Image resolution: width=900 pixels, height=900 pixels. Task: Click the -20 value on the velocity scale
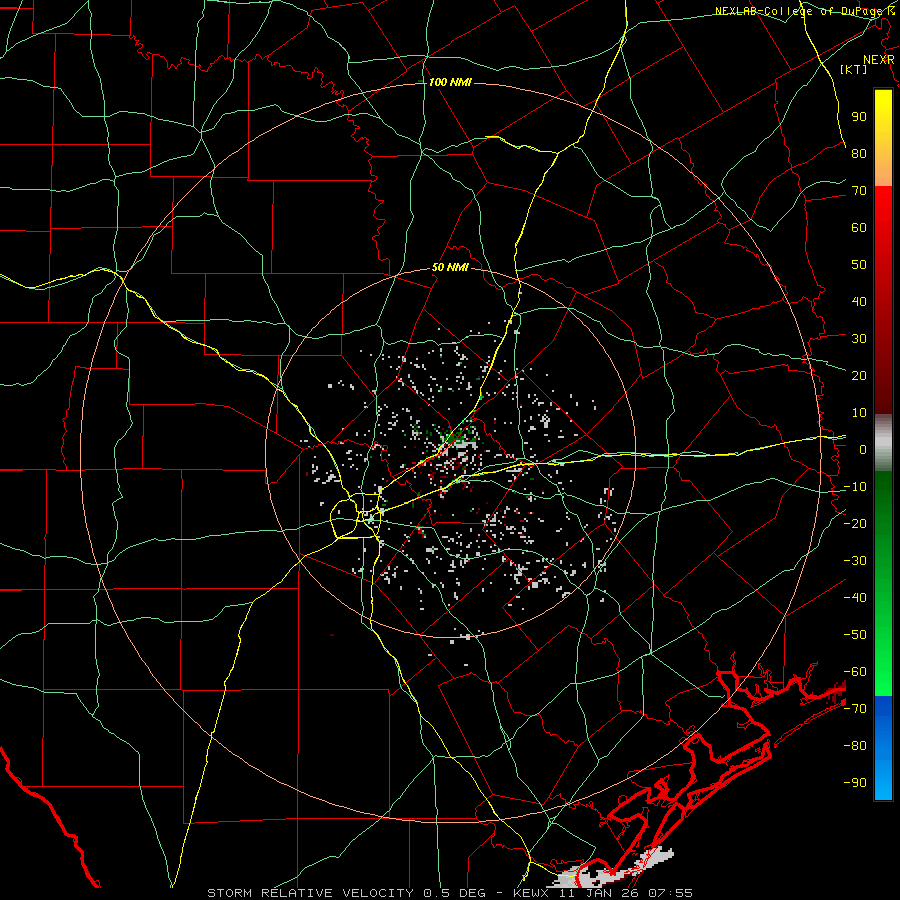click(x=855, y=523)
